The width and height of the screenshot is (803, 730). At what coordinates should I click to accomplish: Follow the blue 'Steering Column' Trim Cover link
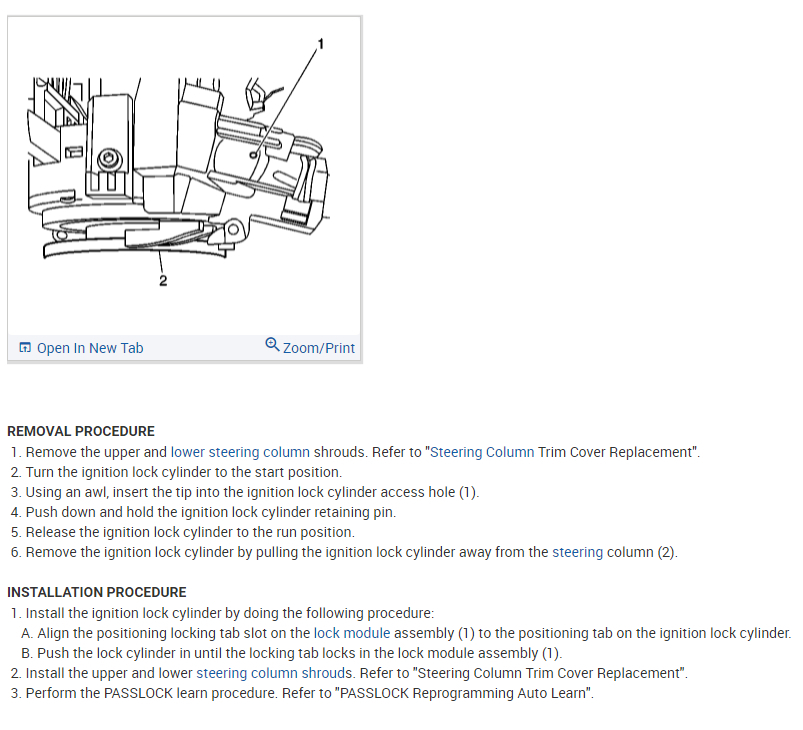click(482, 452)
